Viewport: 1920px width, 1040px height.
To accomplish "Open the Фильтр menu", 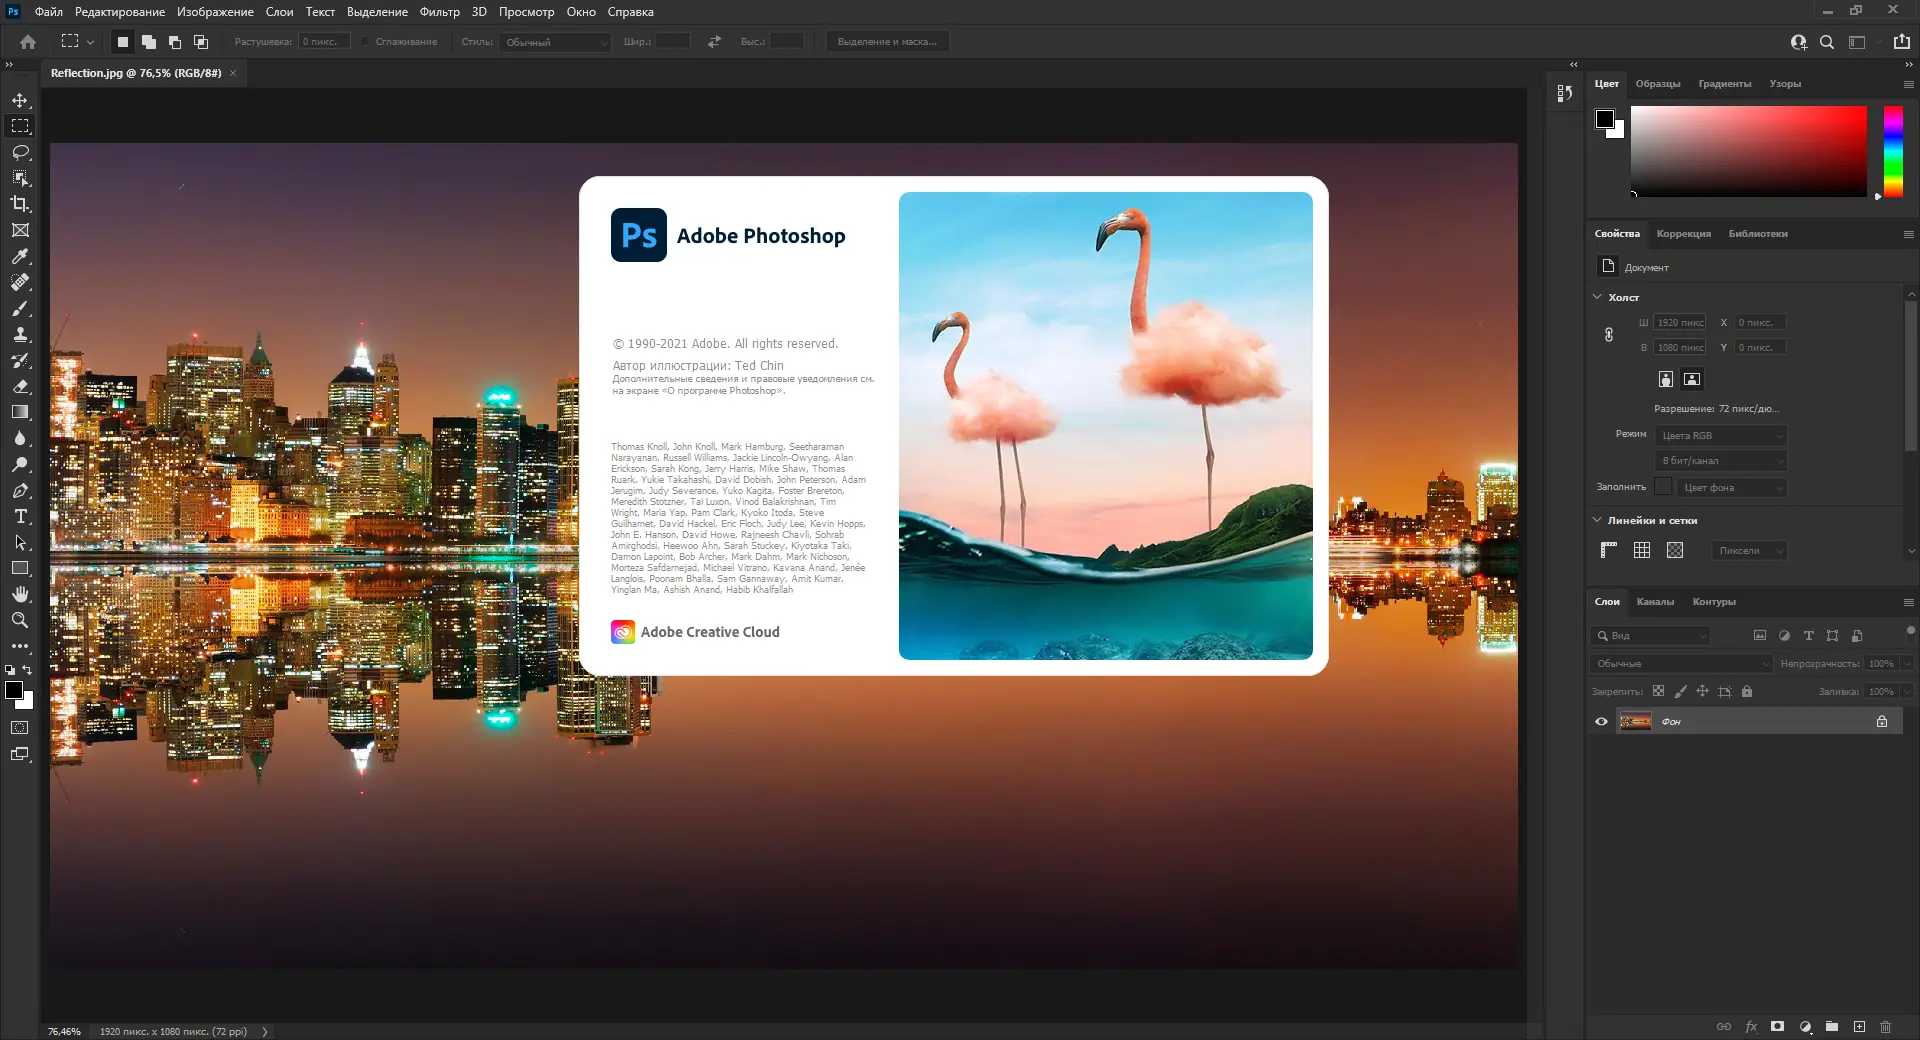I will tap(439, 12).
